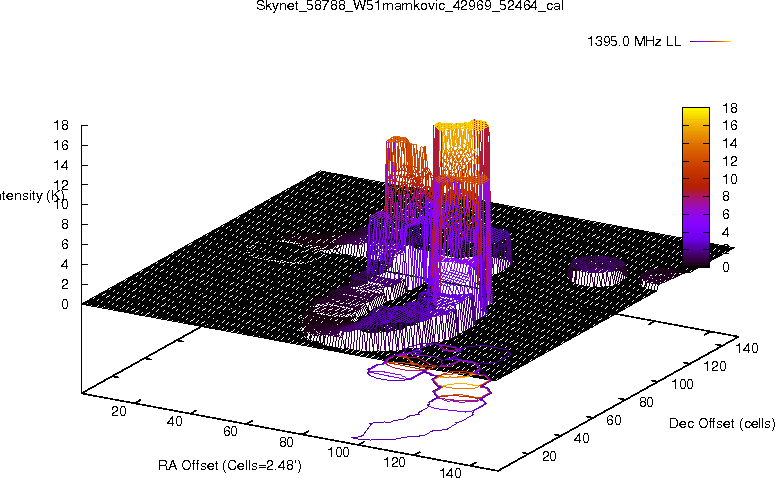775x478 pixels.
Task: Click tick 140 on the RA Offset axis
Action: (450, 472)
